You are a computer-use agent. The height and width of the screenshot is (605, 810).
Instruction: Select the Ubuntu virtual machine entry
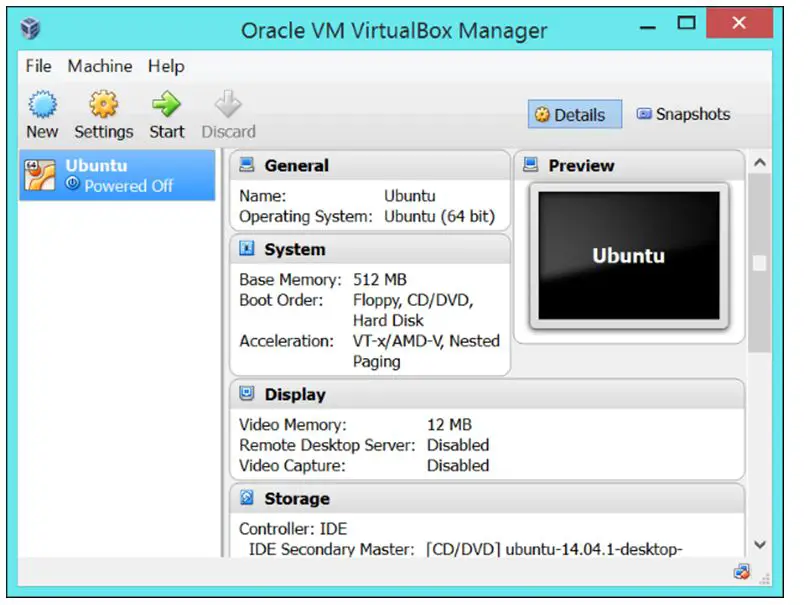coord(117,175)
